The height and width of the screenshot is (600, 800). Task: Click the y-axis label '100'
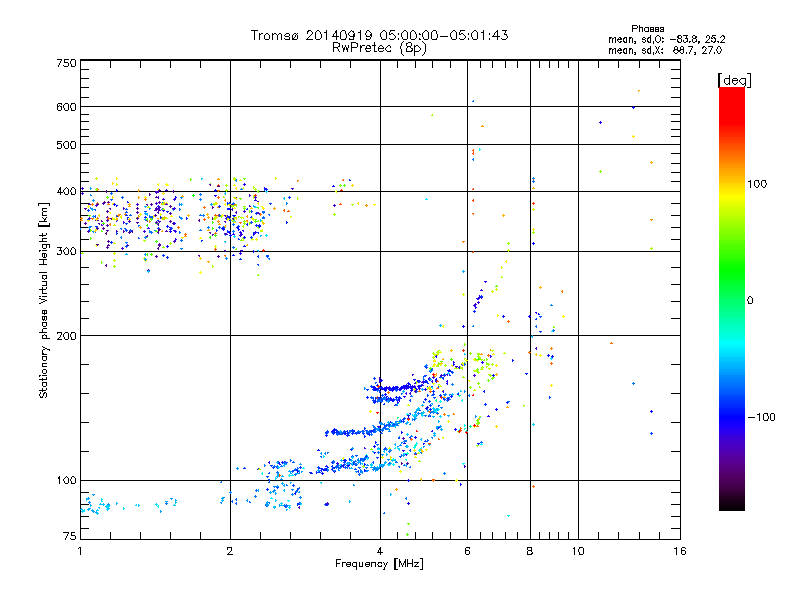66,480
